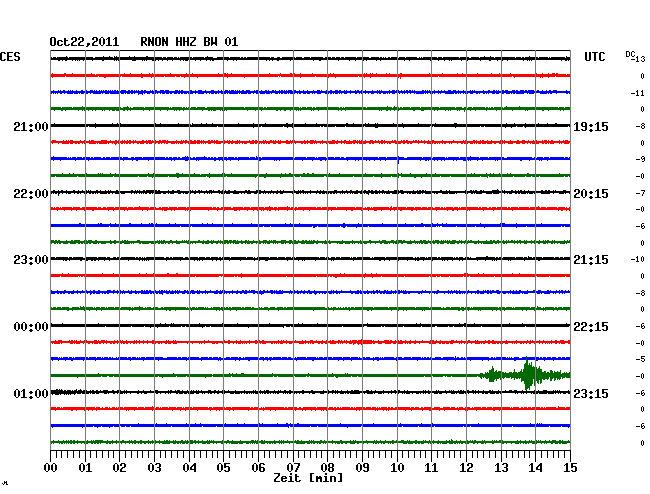Click the date label Oct22,2011
The image size is (650, 494).
pos(84,42)
